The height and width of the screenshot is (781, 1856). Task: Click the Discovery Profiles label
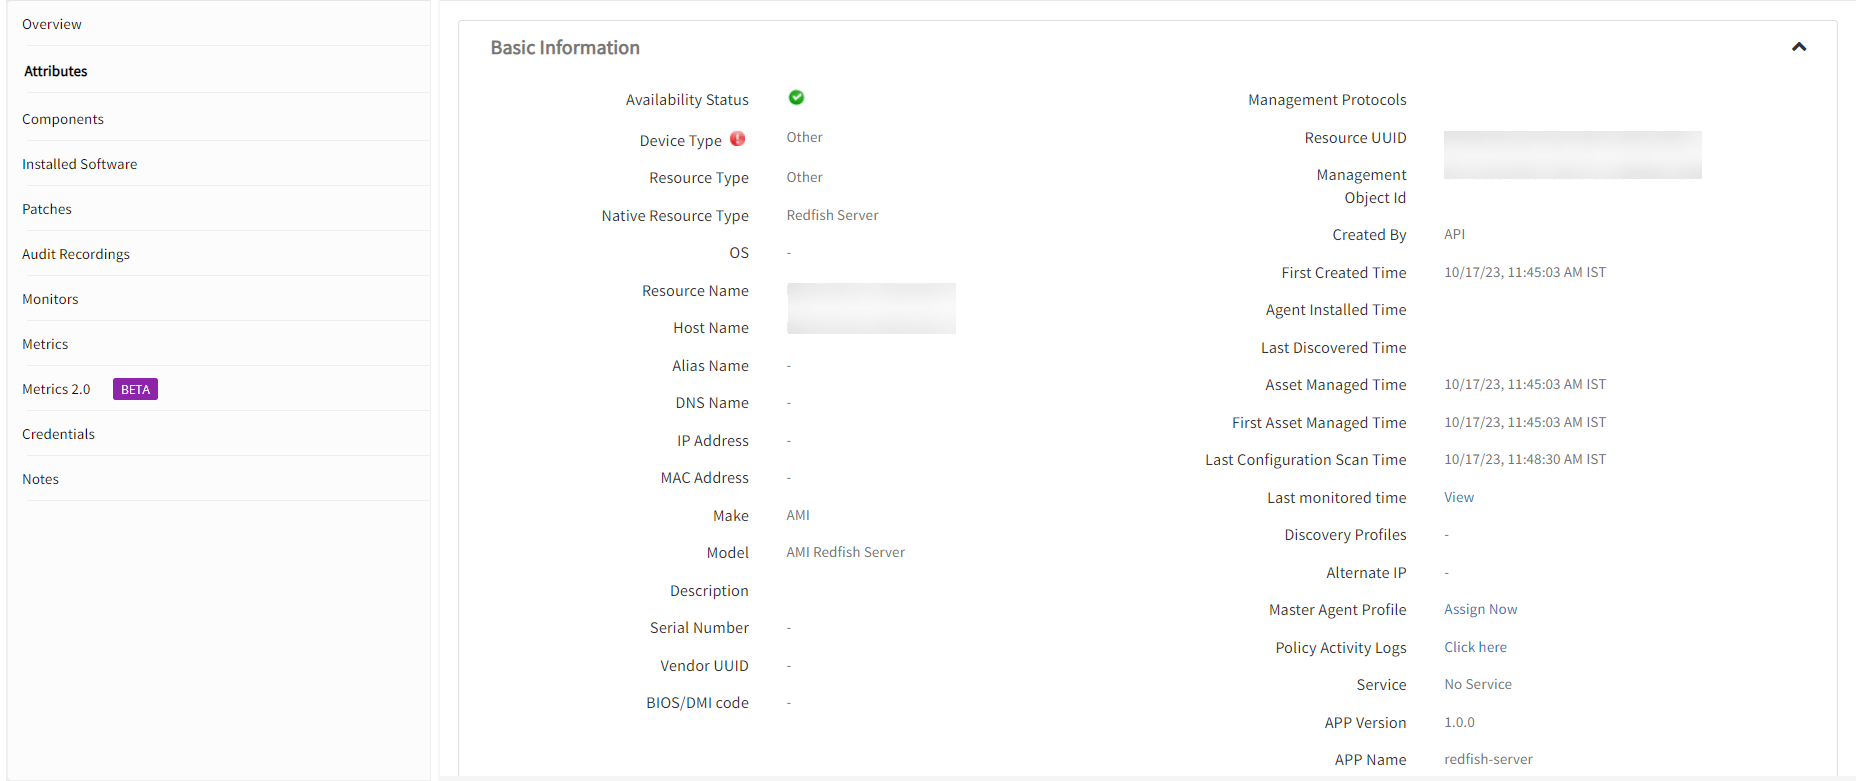1345,535
